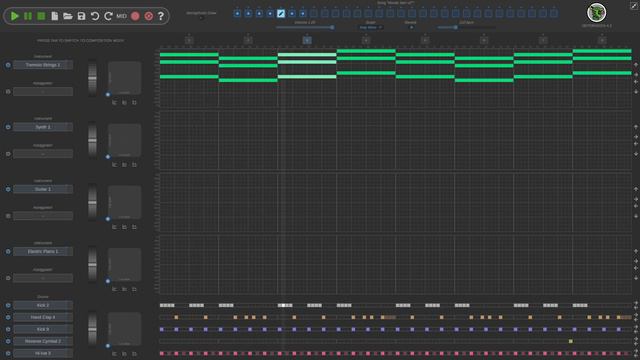This screenshot has height=360, width=640.
Task: Open a song with the folder icon
Action: tap(68, 16)
